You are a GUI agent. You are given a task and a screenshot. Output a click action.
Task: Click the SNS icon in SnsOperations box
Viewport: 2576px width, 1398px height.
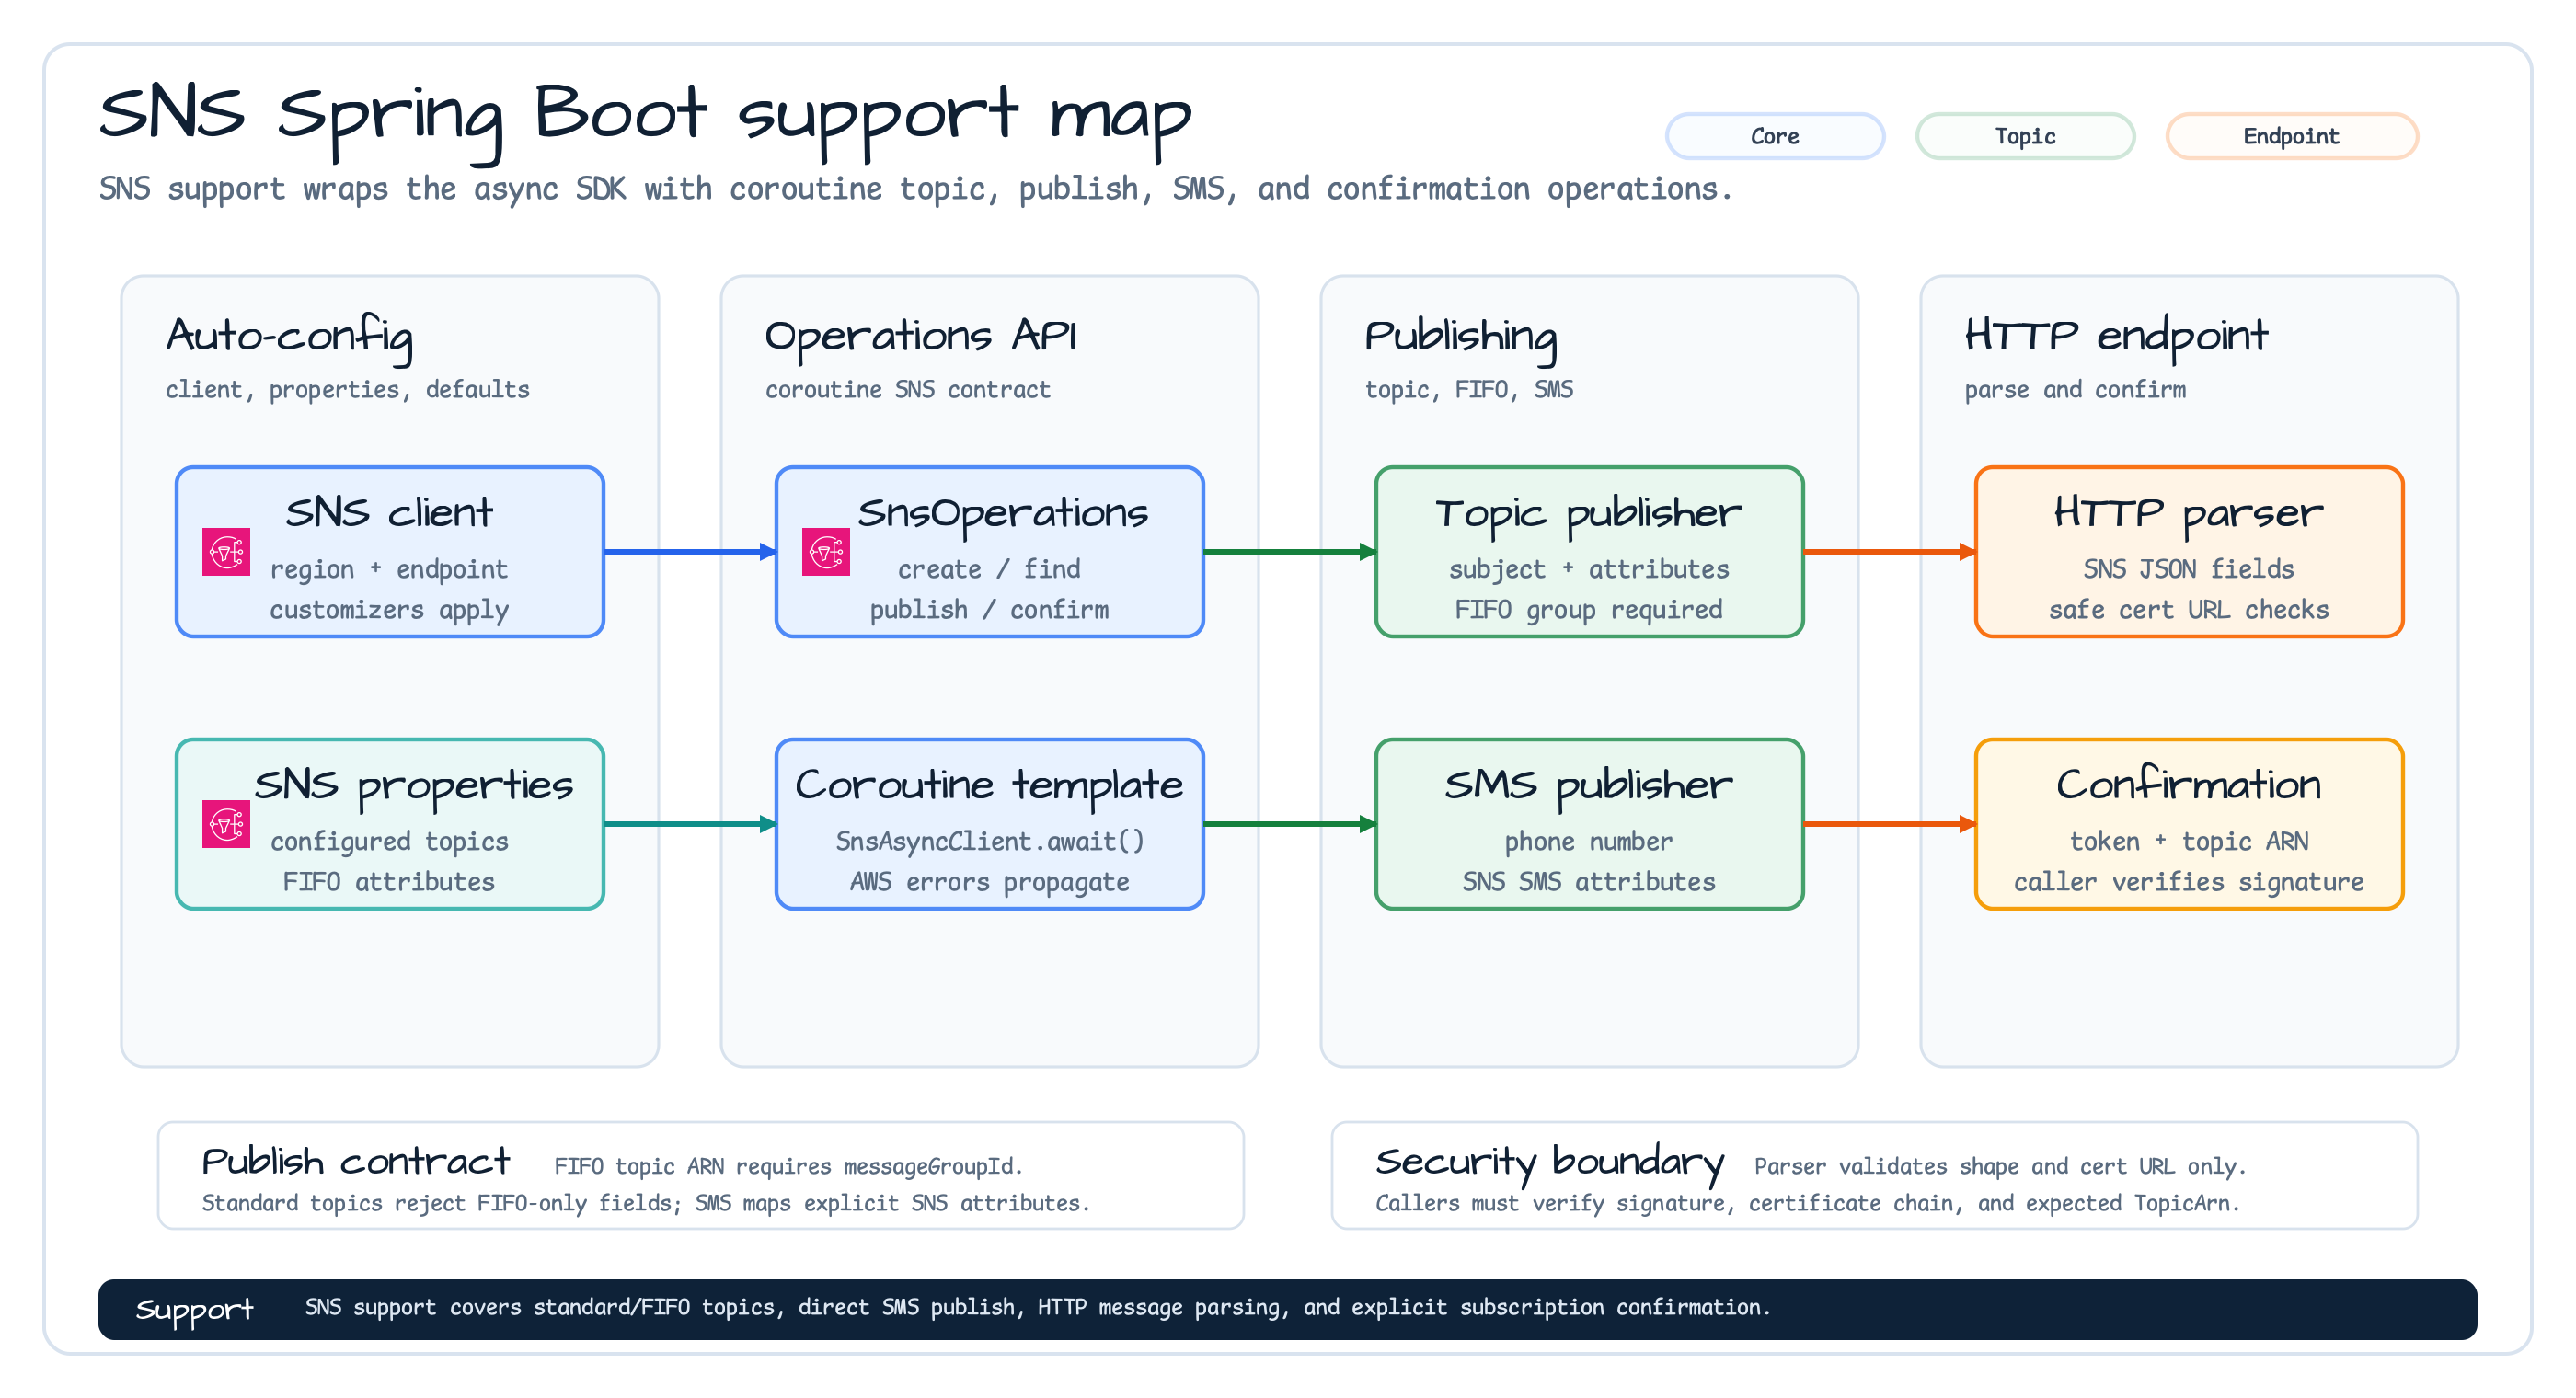pos(826,552)
